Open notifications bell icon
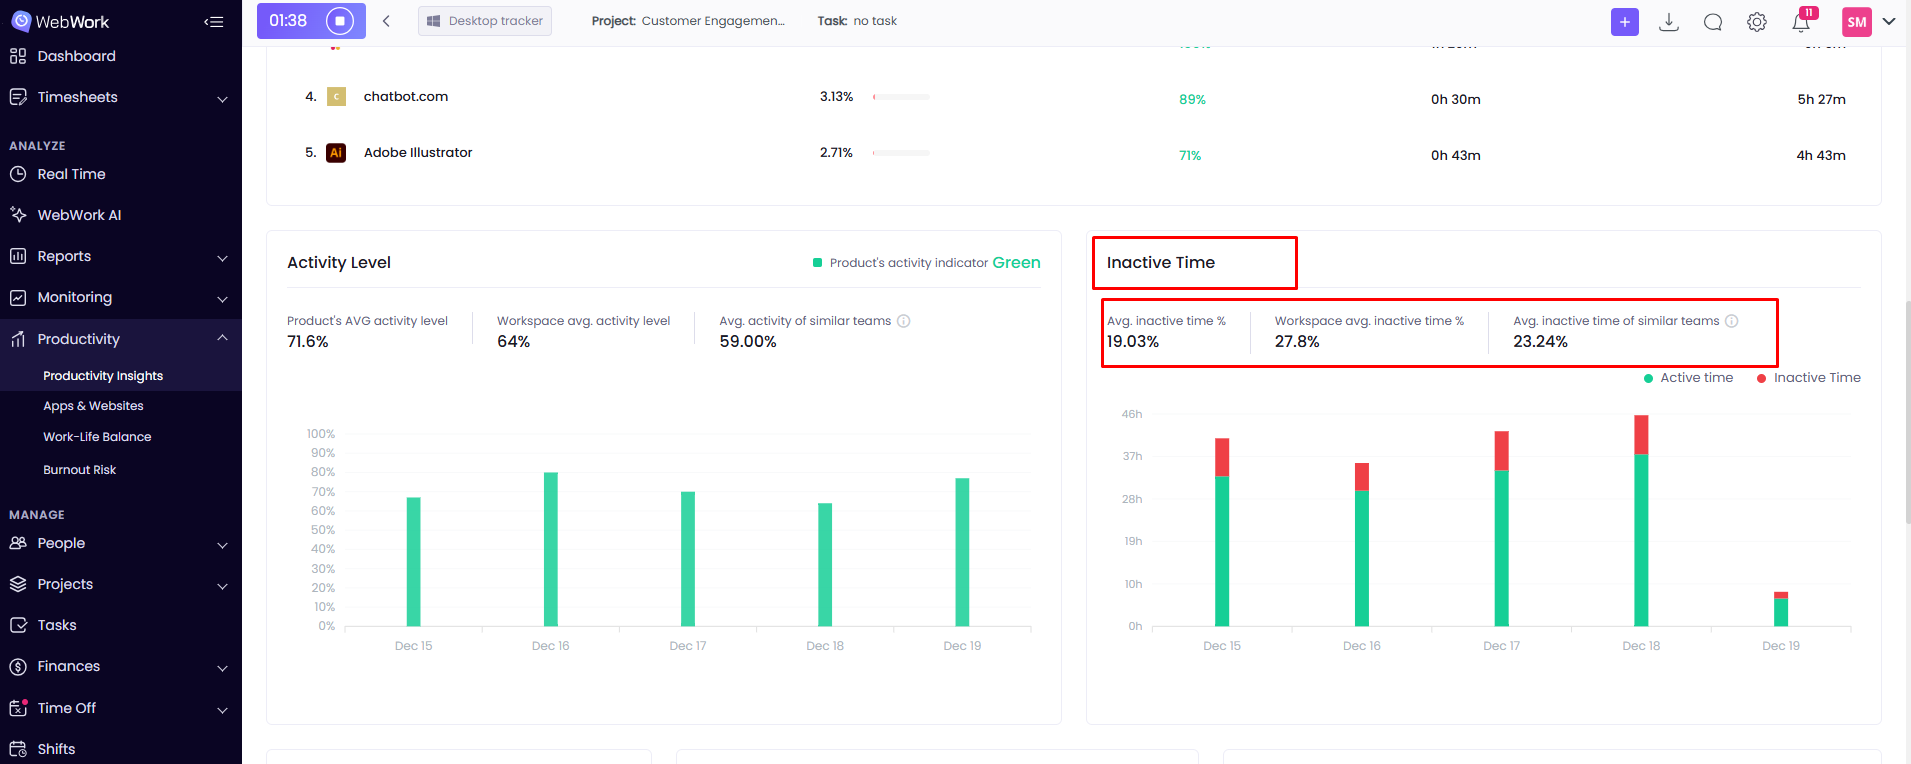 point(1801,22)
